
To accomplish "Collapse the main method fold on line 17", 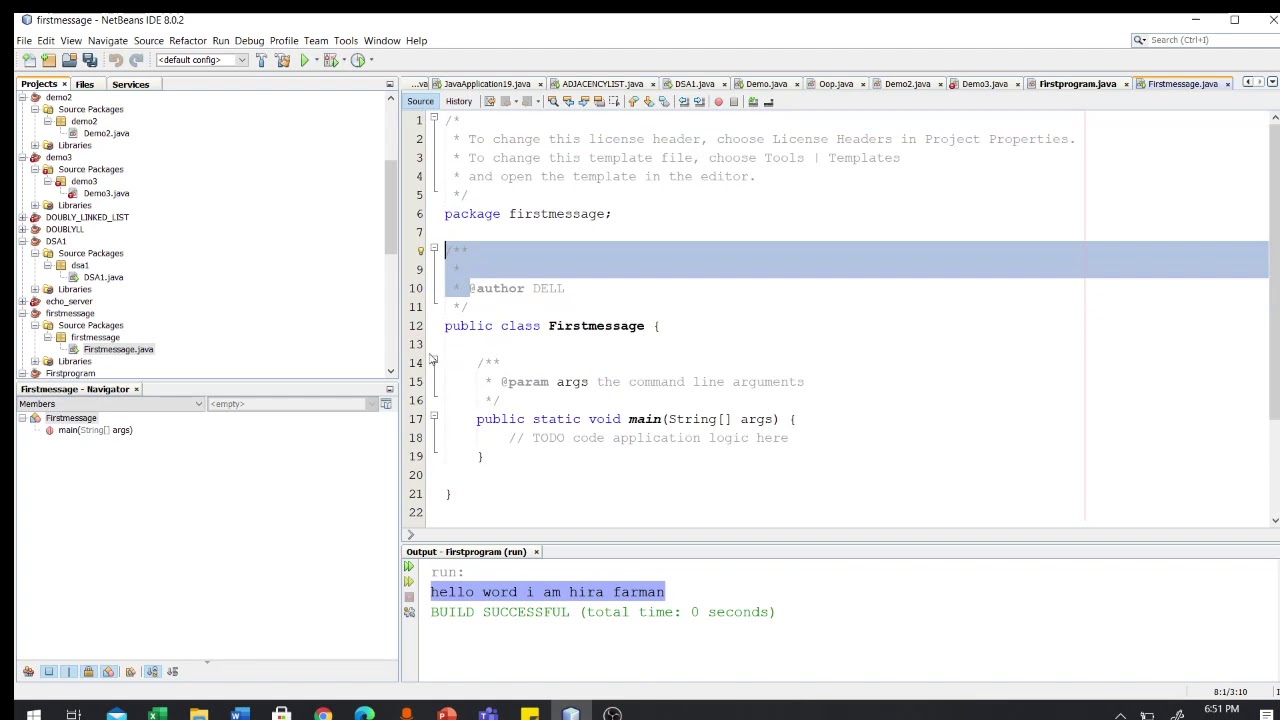I will (x=434, y=416).
